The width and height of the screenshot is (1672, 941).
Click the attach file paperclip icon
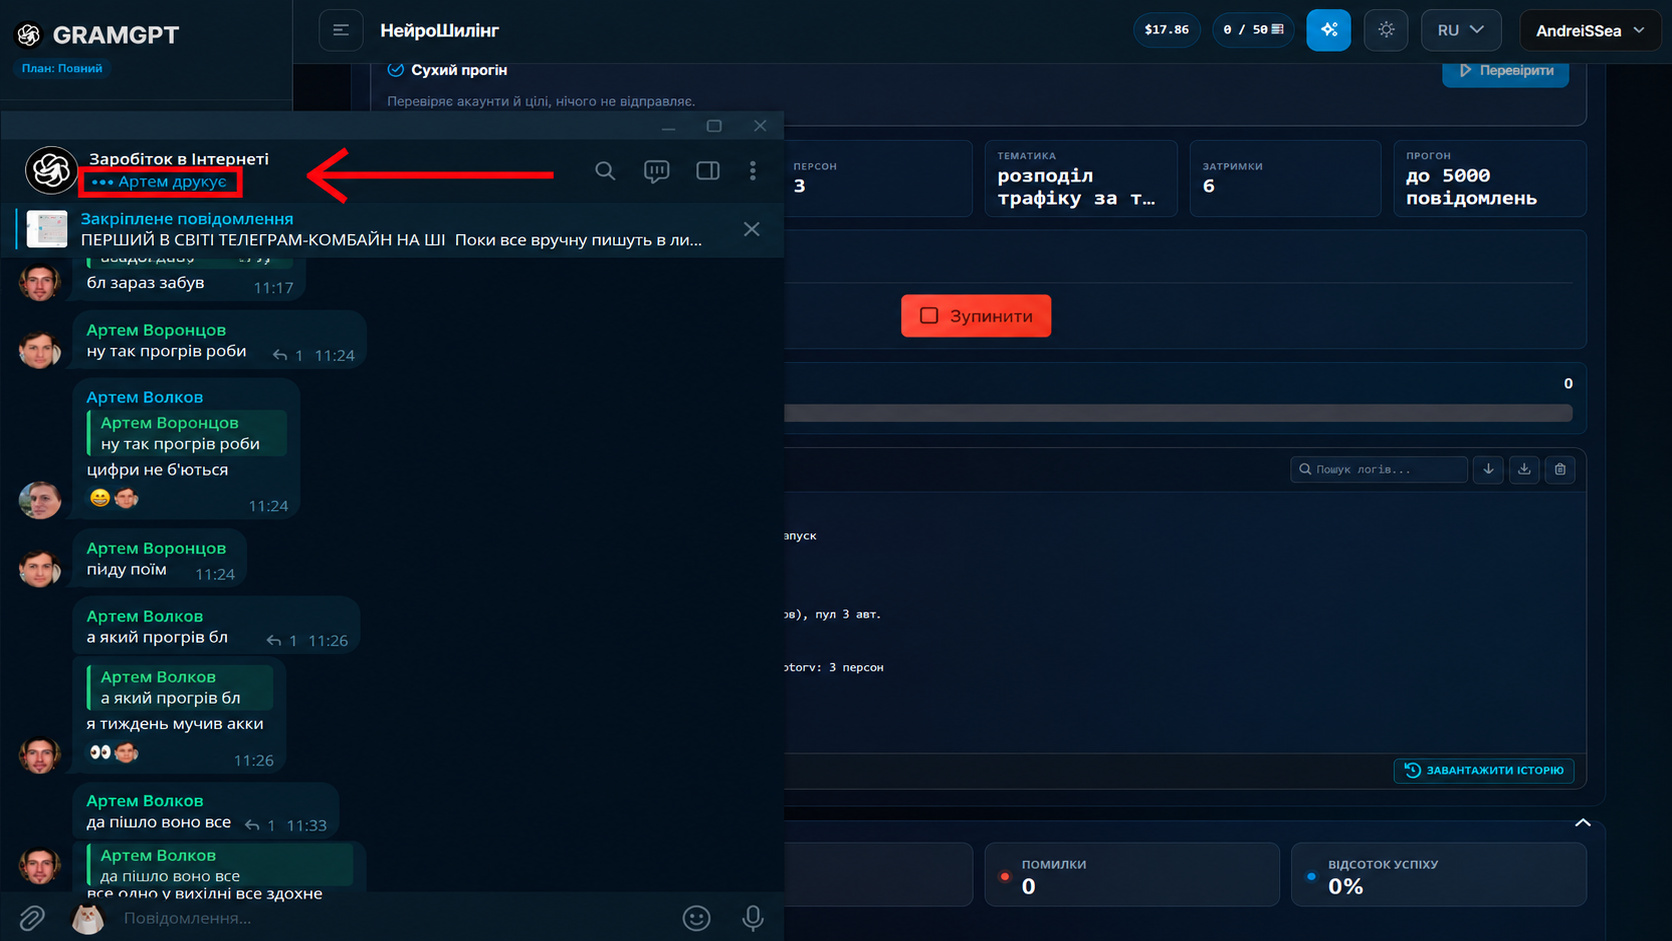[x=32, y=917]
